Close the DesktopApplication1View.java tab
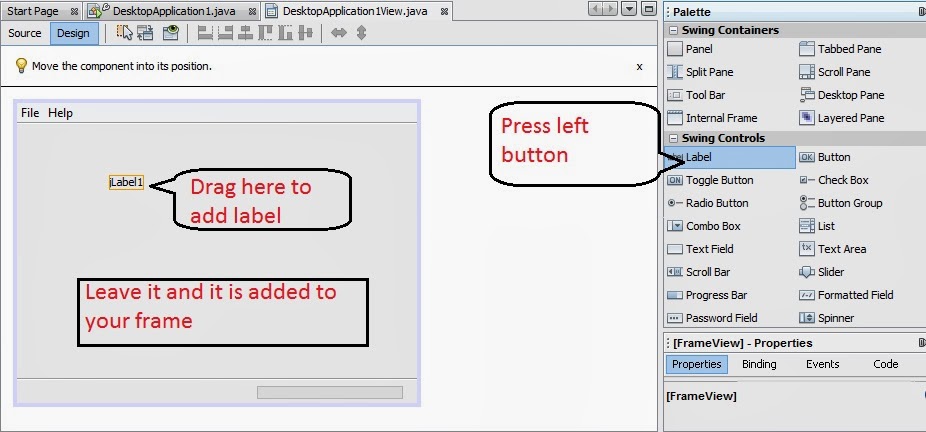The width and height of the screenshot is (926, 432). coord(445,11)
